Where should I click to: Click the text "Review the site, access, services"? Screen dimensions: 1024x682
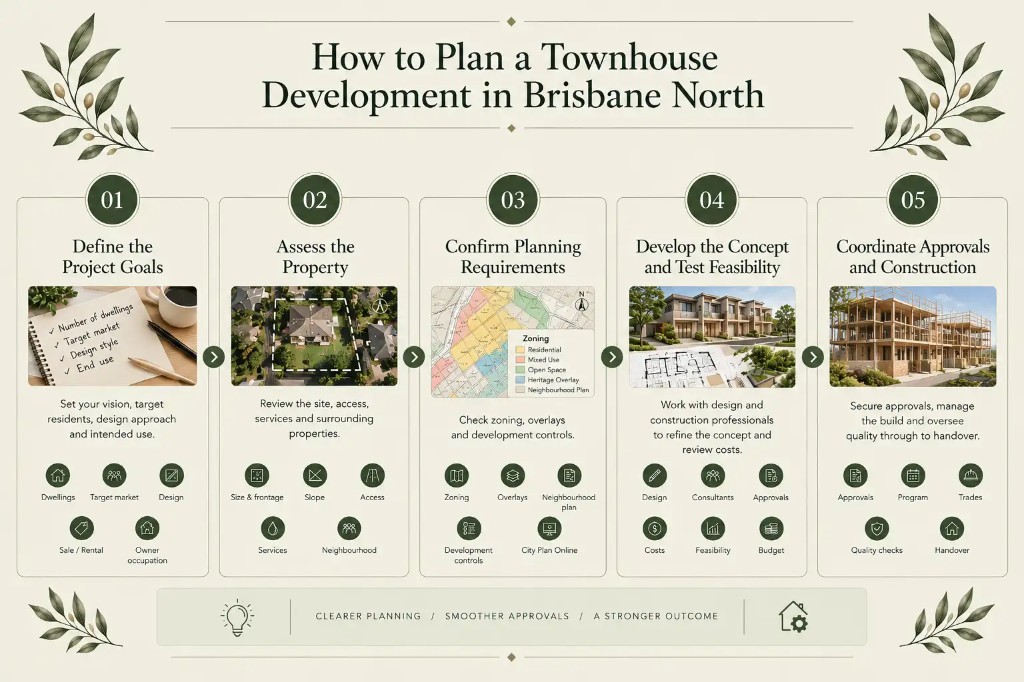coord(314,418)
